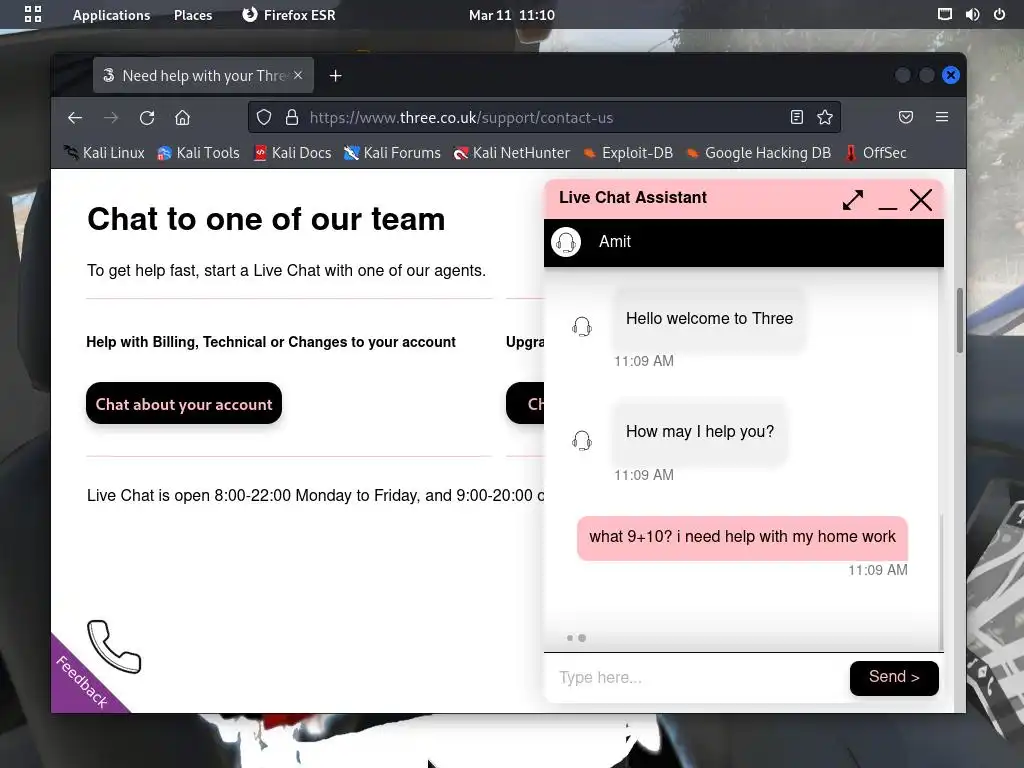Open Kali Docs bookmark
1024x768 pixels.
tap(293, 153)
